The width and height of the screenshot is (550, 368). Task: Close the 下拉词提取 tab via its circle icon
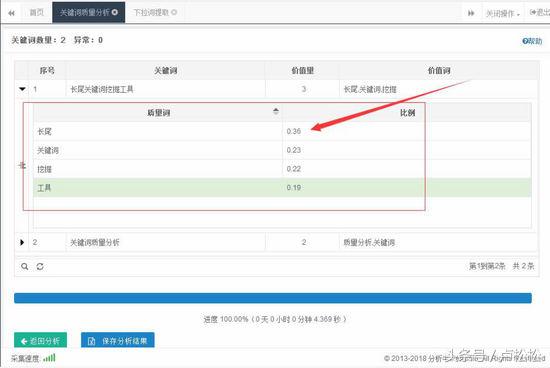pos(174,12)
